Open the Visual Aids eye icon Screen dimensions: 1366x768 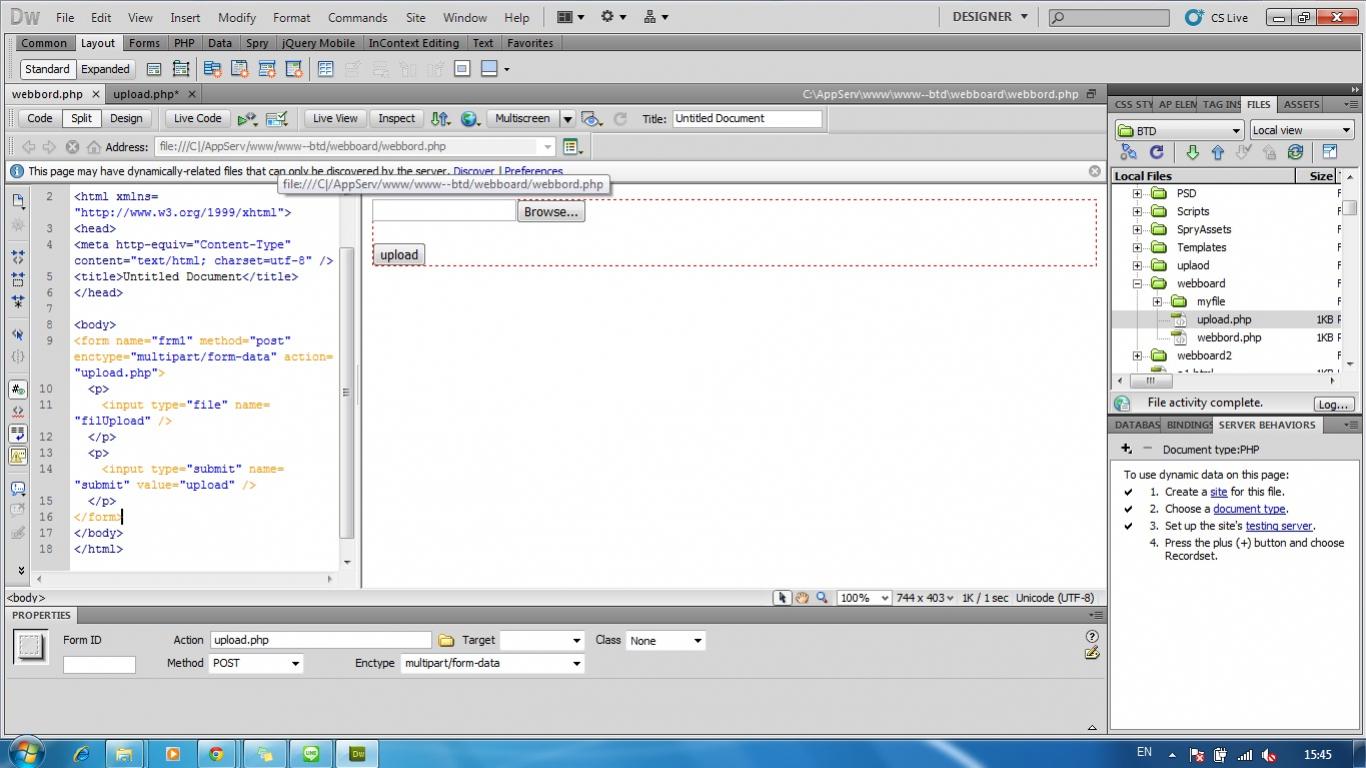pos(592,118)
